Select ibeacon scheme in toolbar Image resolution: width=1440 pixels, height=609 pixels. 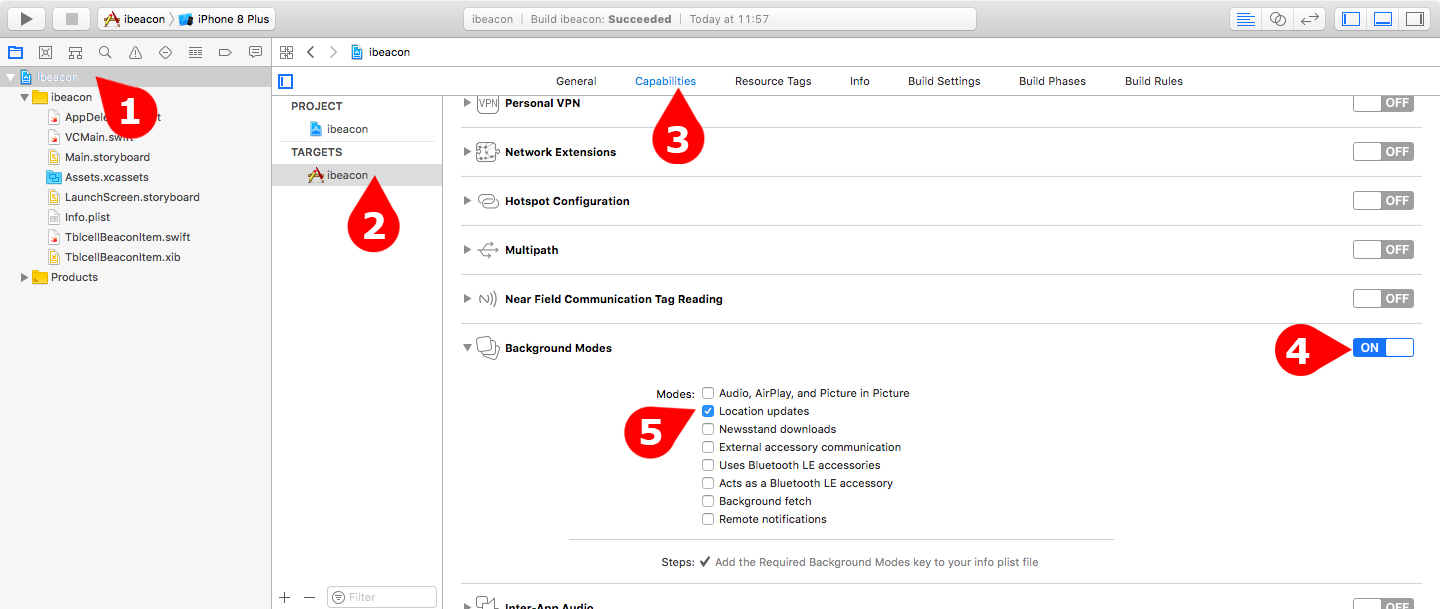click(135, 19)
